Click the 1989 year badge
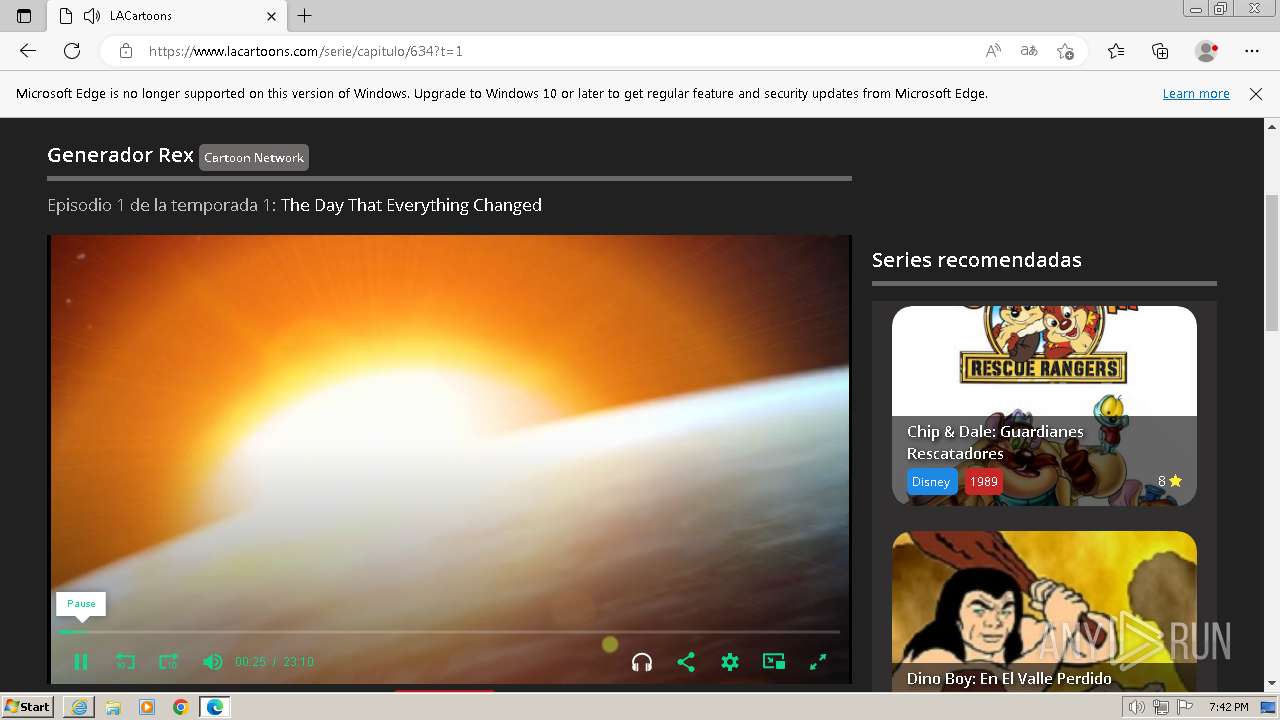 [984, 481]
